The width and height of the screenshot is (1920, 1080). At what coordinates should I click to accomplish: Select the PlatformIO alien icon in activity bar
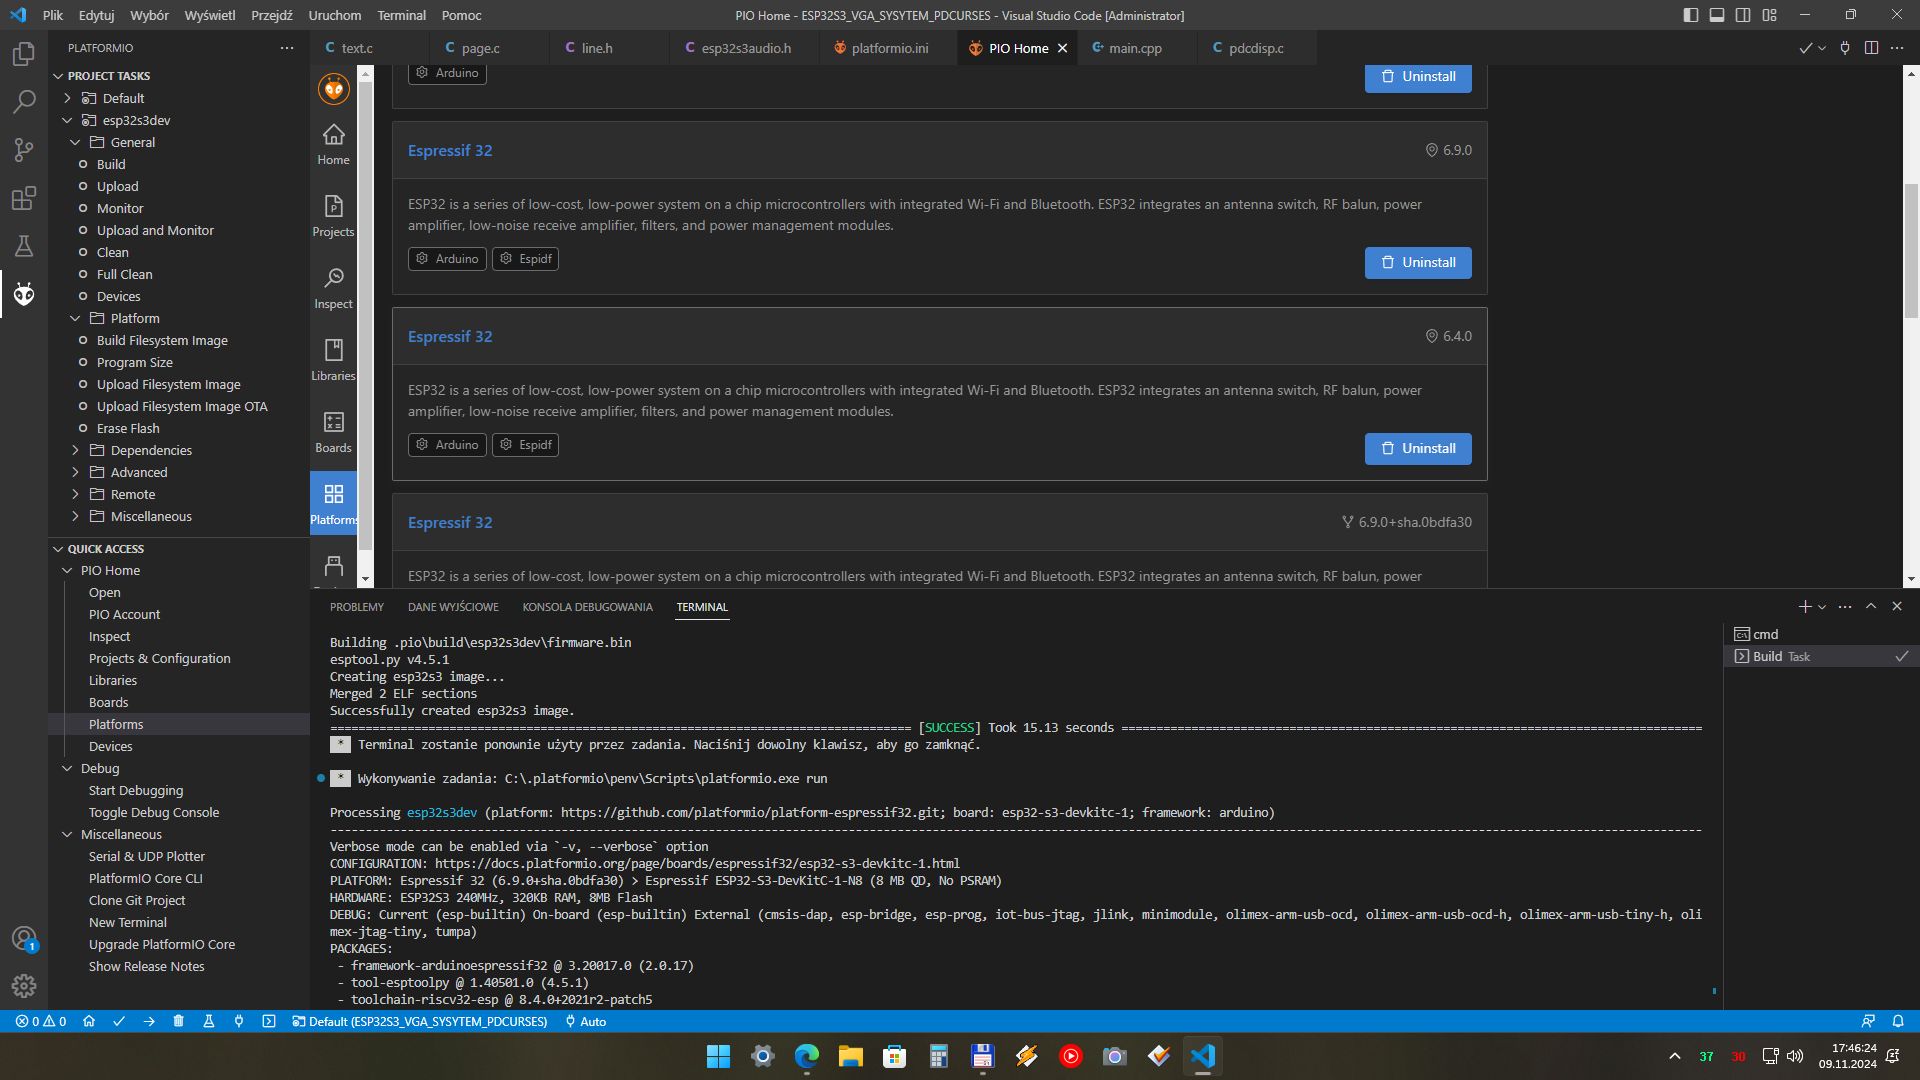[24, 294]
